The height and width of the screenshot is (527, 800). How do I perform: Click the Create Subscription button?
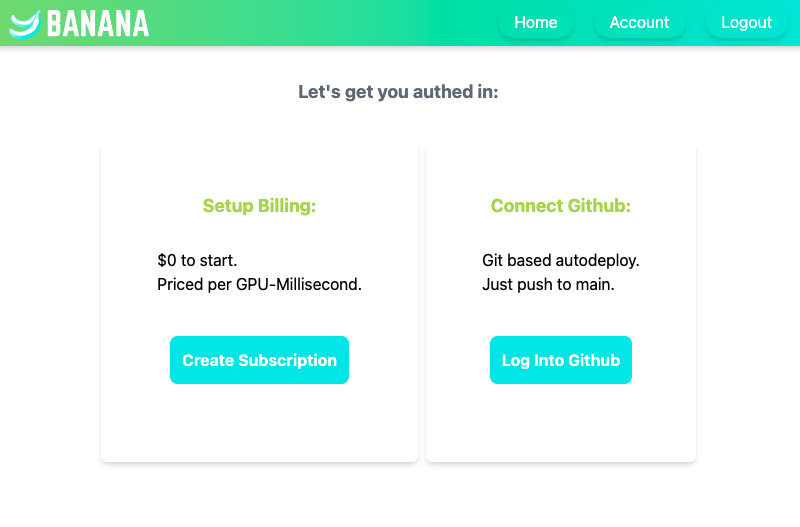point(259,360)
